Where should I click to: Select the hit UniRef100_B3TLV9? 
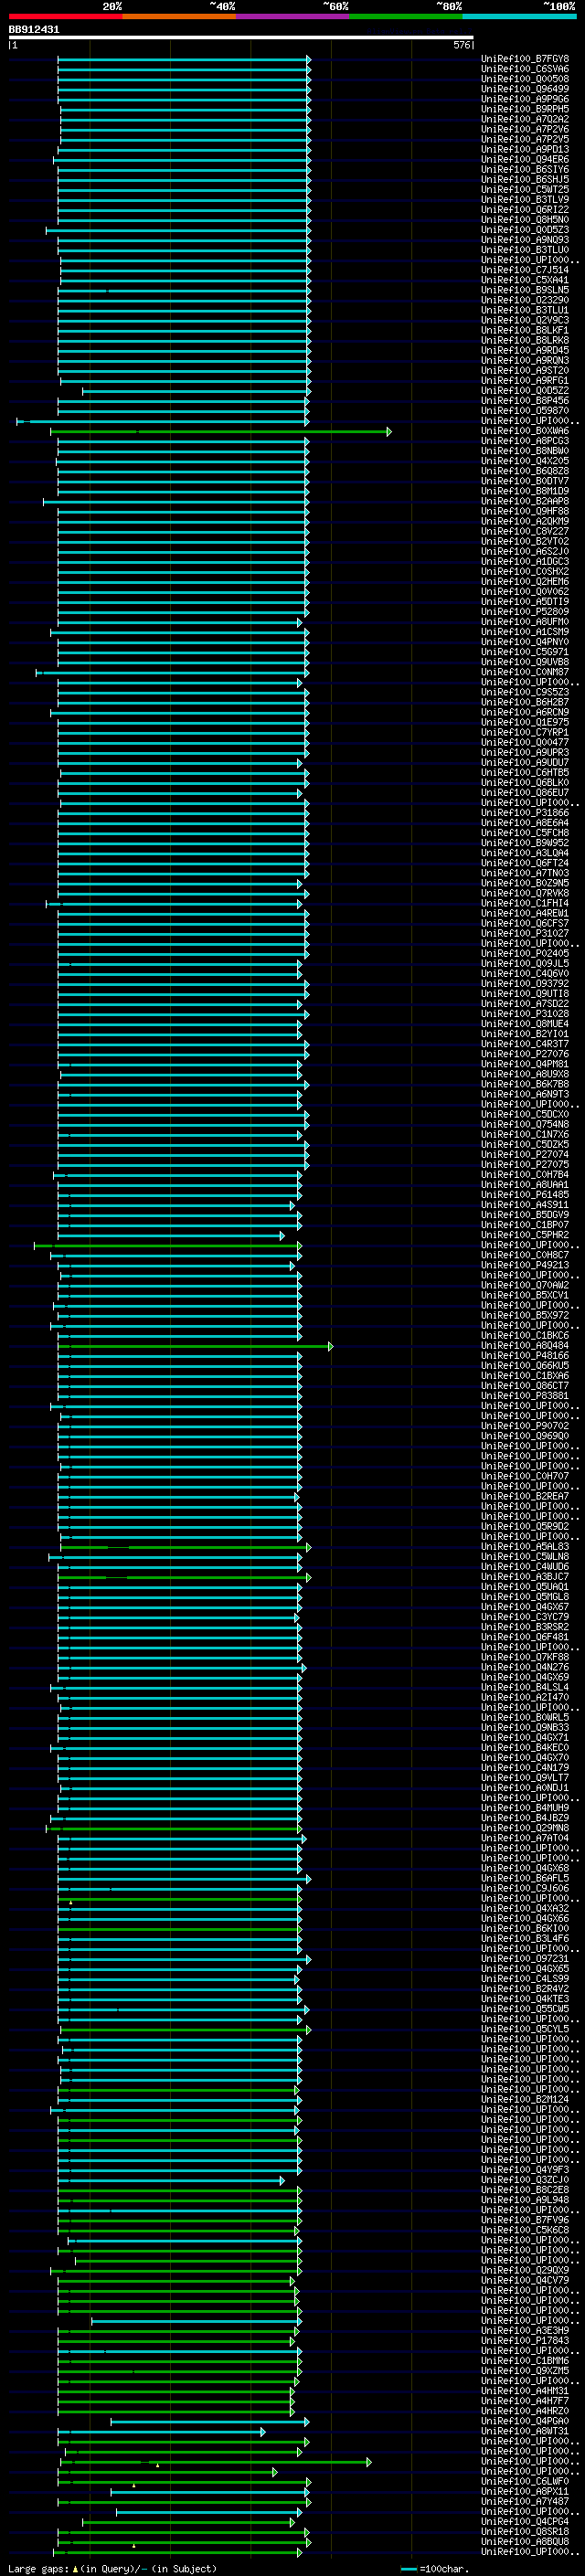pos(525,200)
